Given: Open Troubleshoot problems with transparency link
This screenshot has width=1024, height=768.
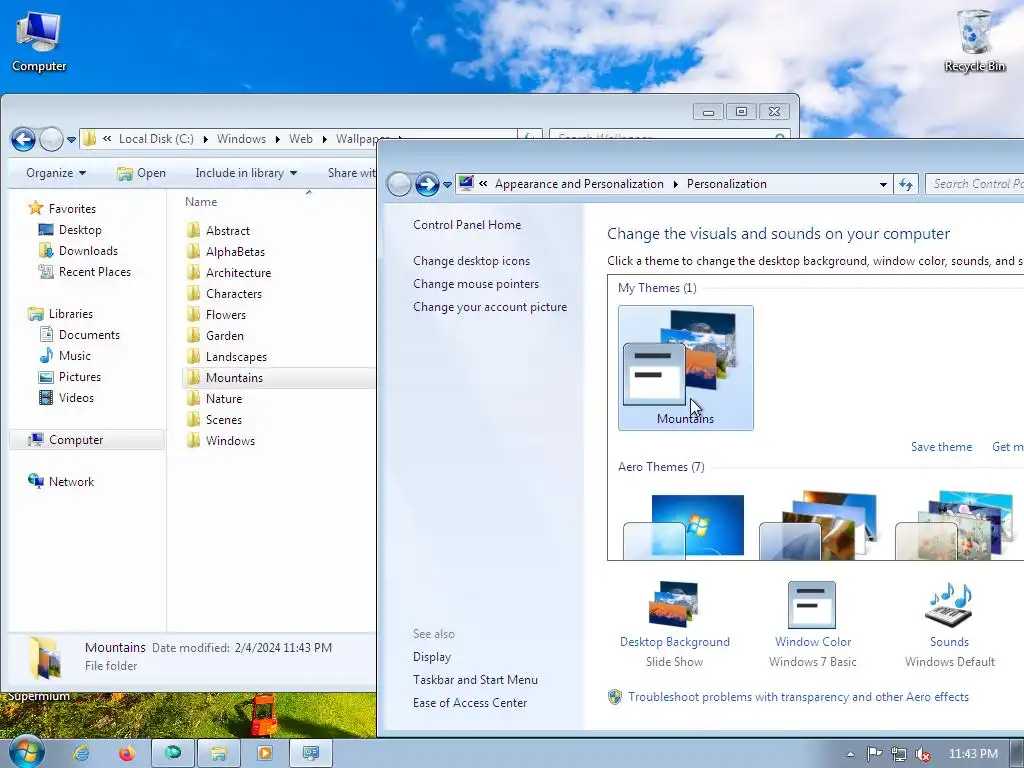Looking at the screenshot, I should [x=798, y=697].
